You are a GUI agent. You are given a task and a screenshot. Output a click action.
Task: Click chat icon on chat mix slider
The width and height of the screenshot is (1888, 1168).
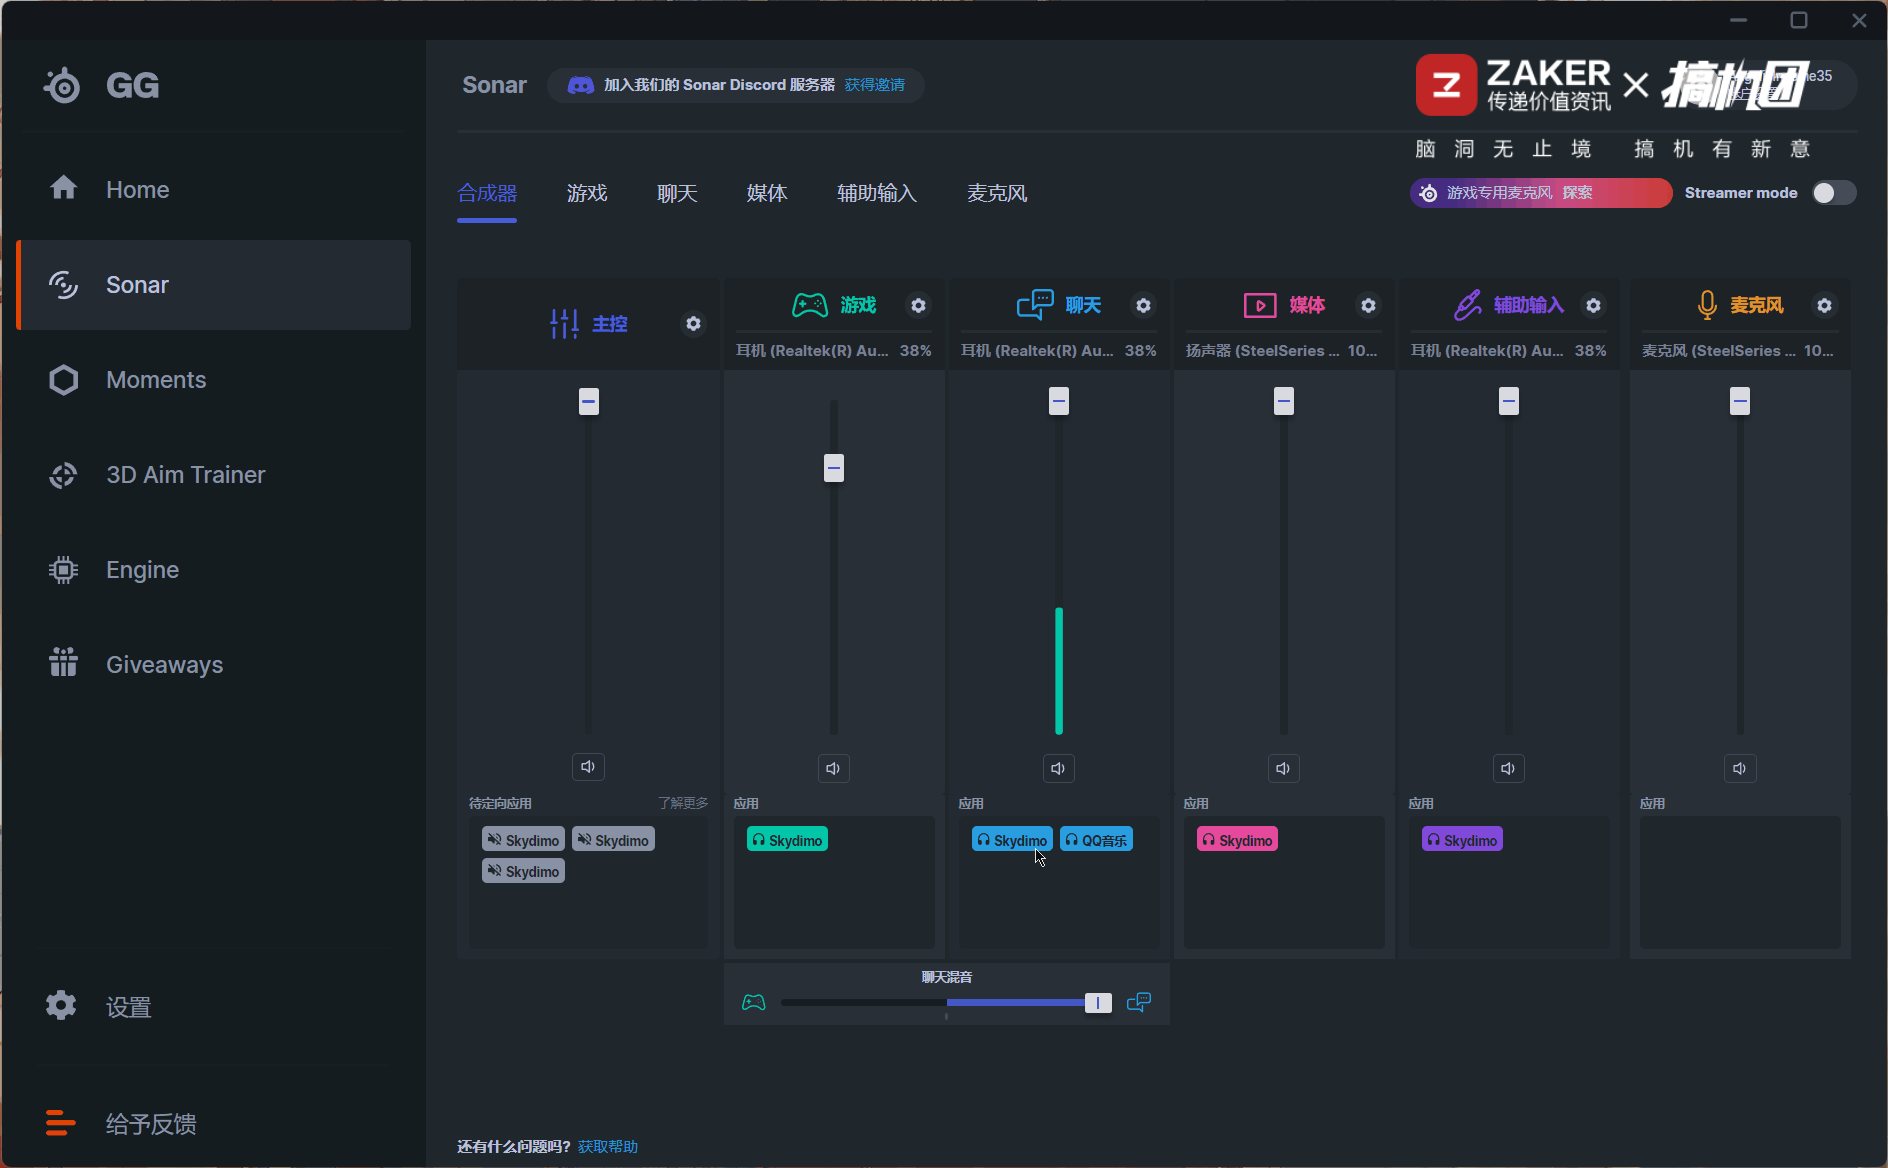[x=1139, y=1002]
